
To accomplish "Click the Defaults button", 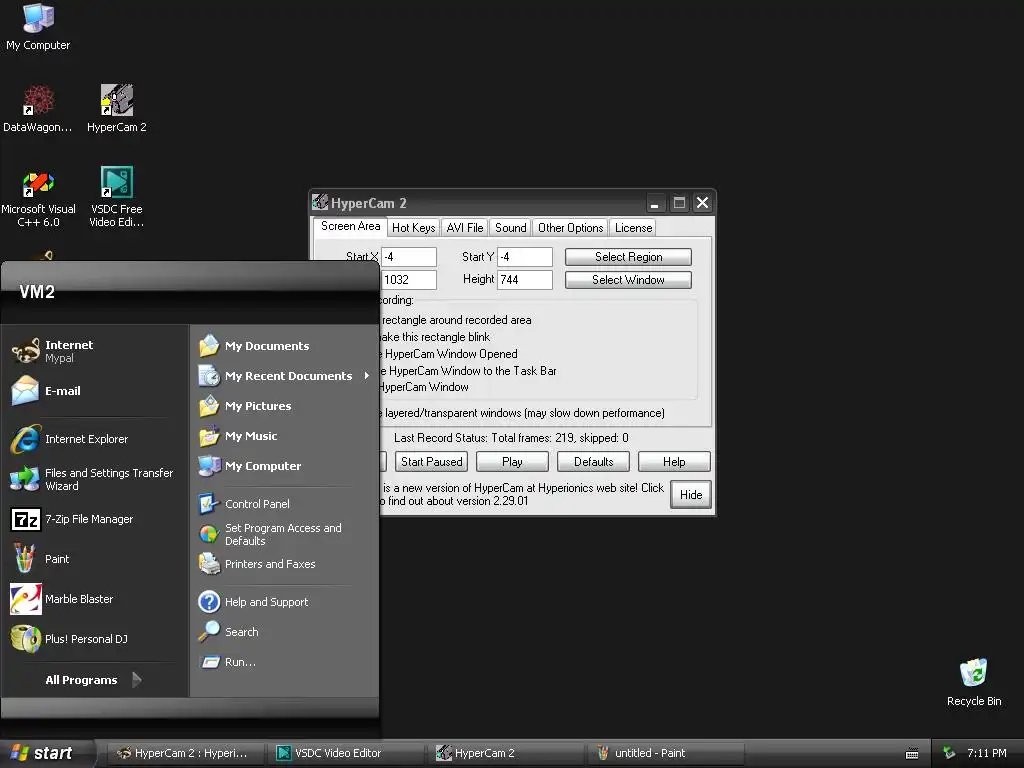I will point(593,462).
